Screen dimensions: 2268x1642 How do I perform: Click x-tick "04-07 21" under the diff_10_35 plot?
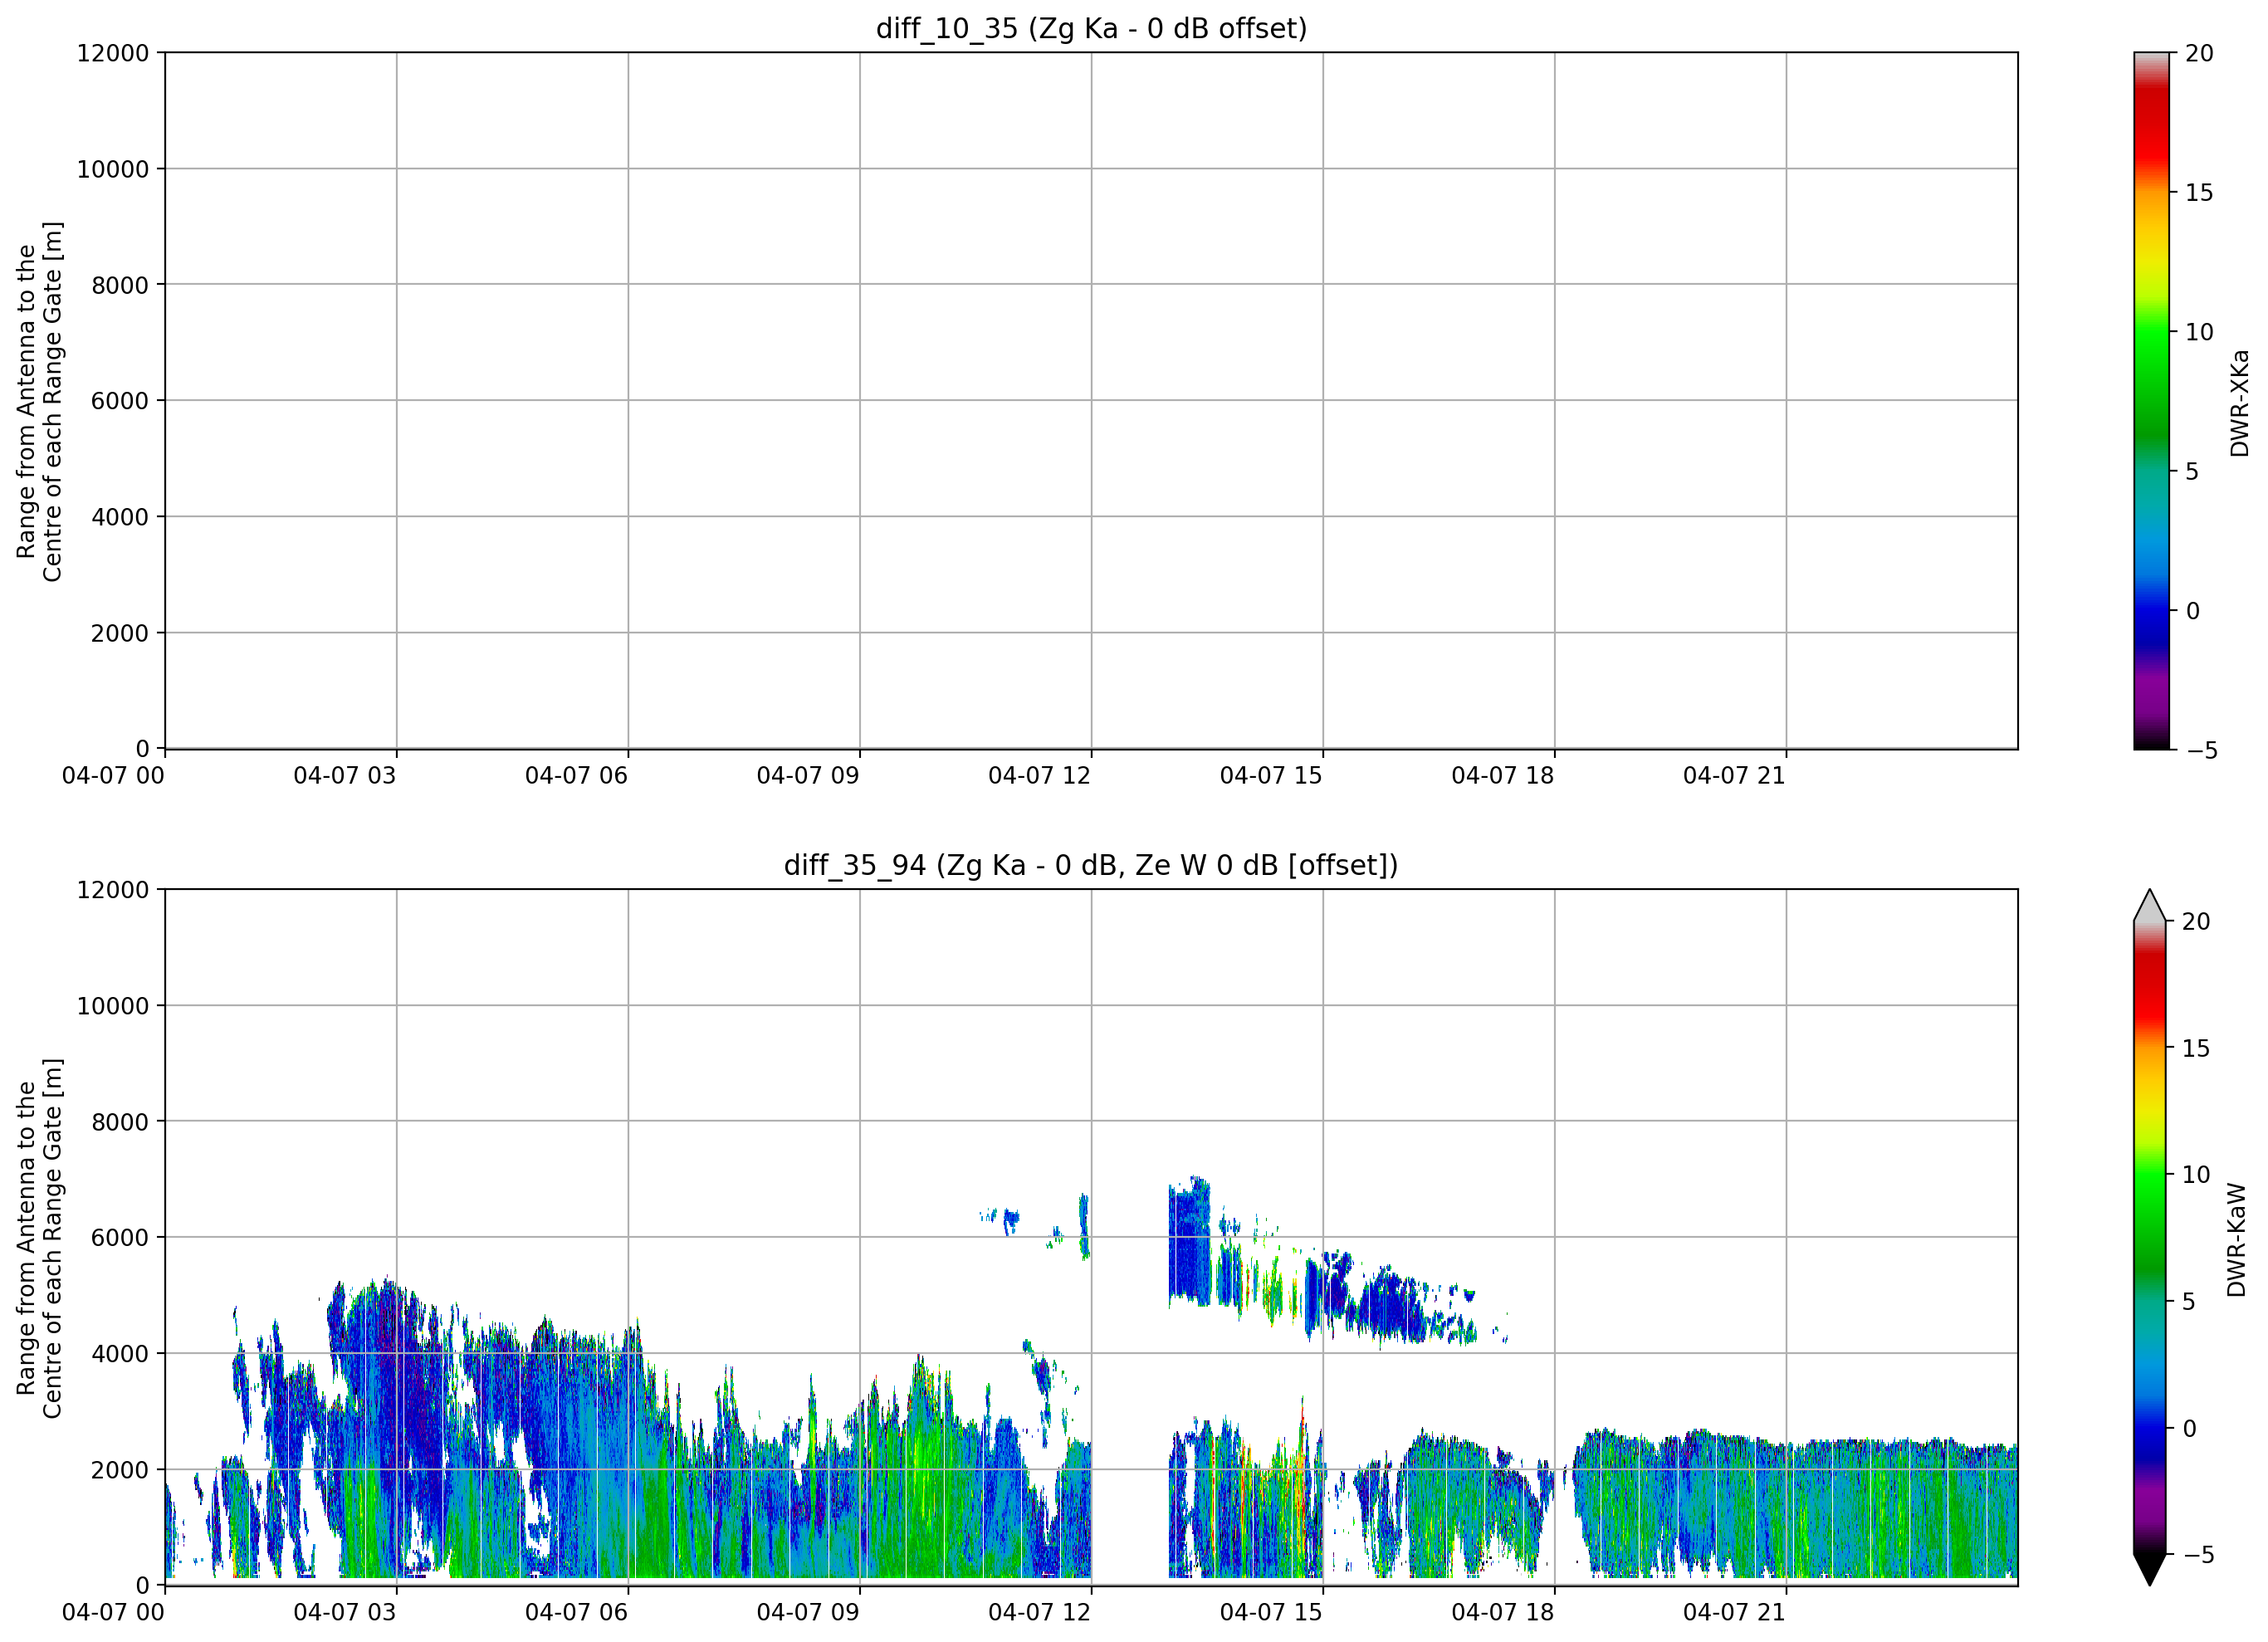(1734, 776)
